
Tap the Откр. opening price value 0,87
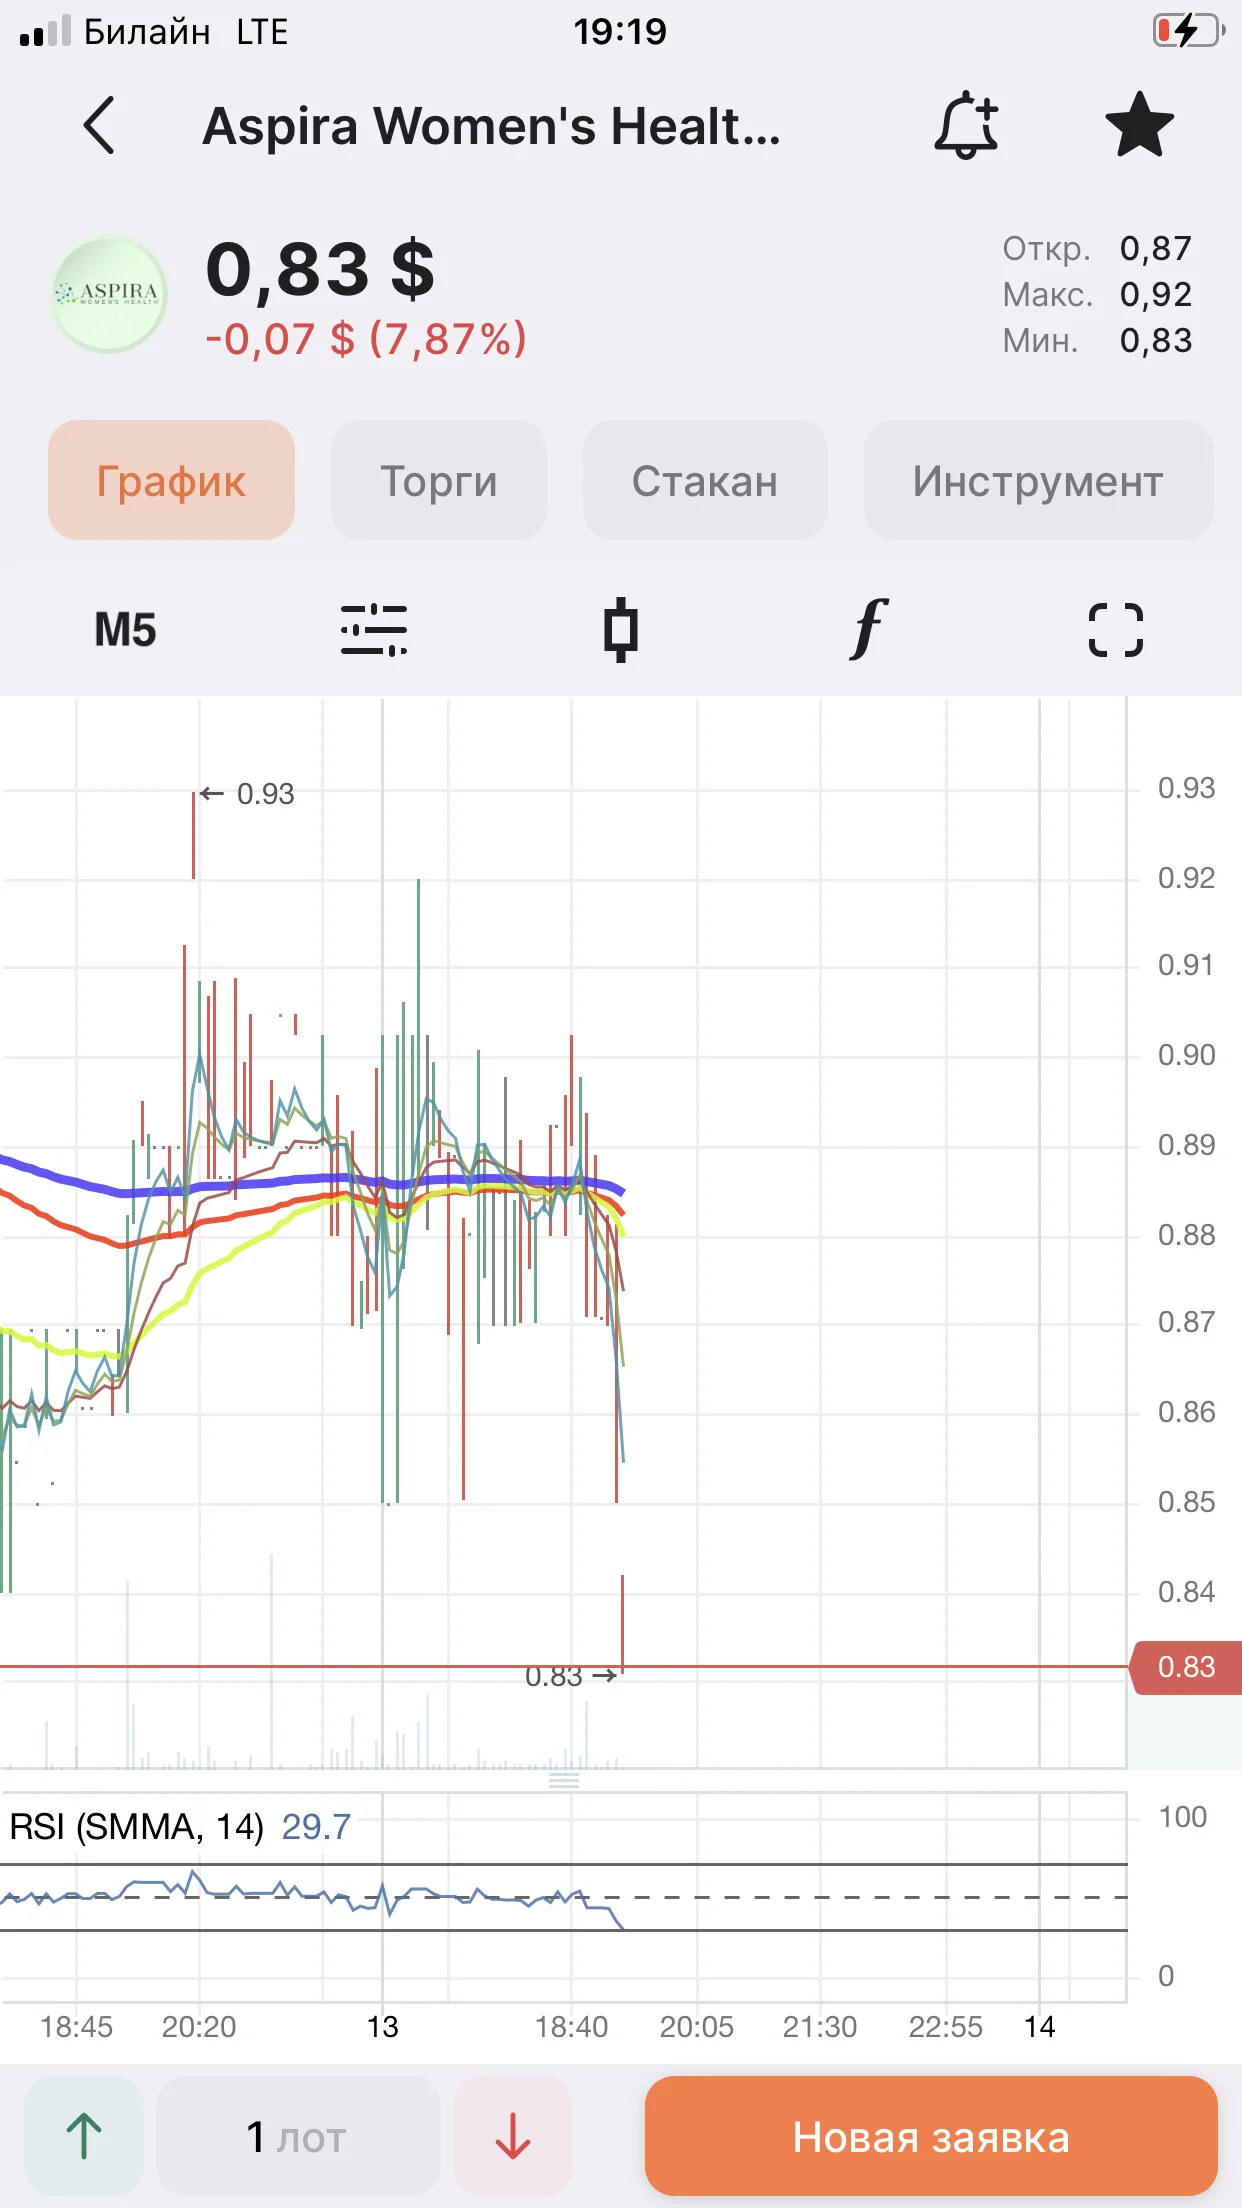(1156, 248)
